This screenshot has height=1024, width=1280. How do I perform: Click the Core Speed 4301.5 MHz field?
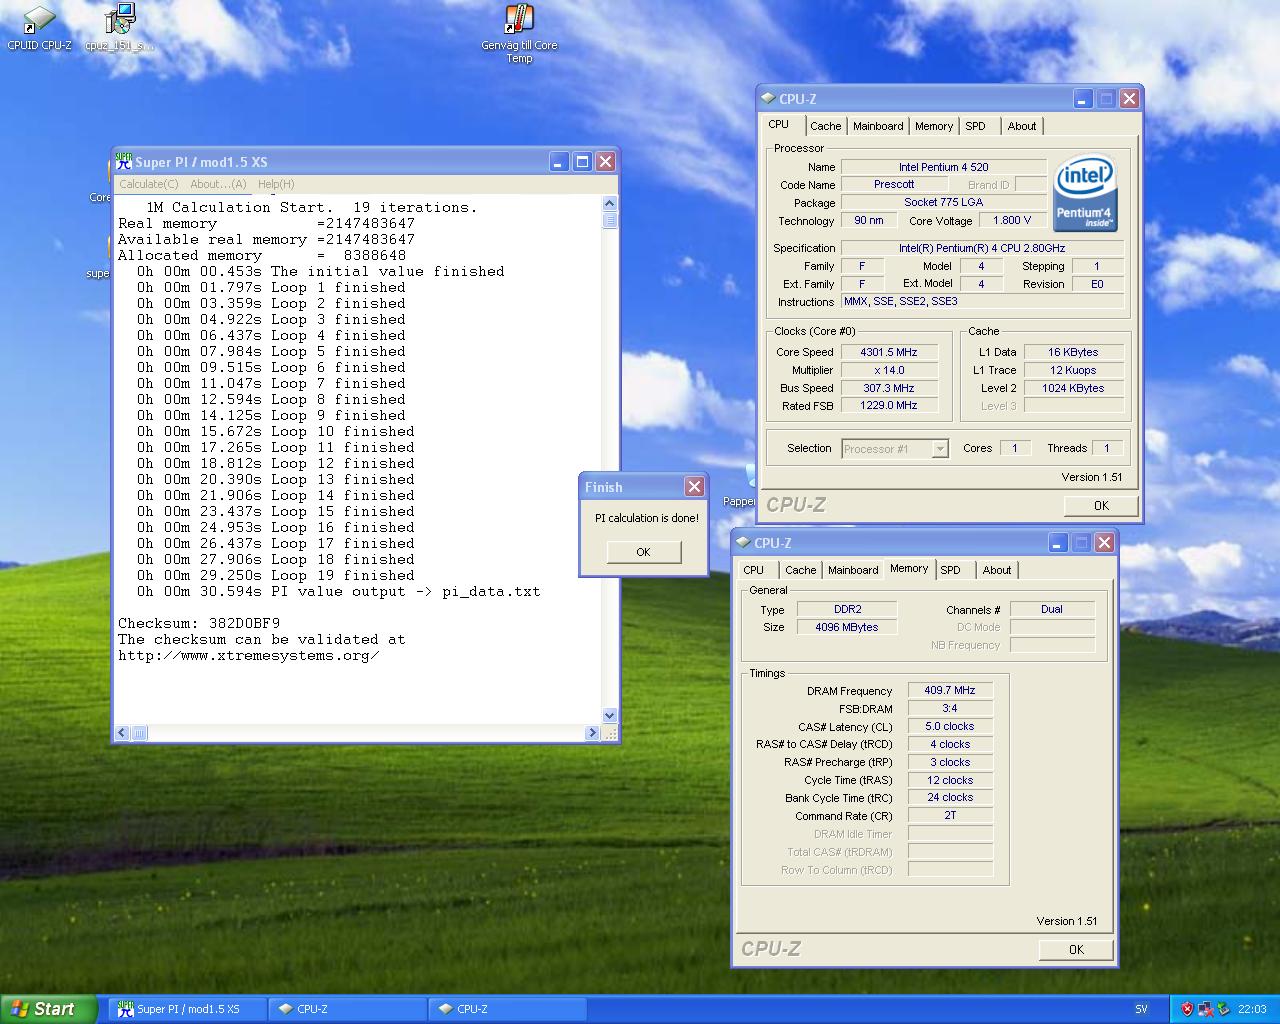tap(889, 352)
